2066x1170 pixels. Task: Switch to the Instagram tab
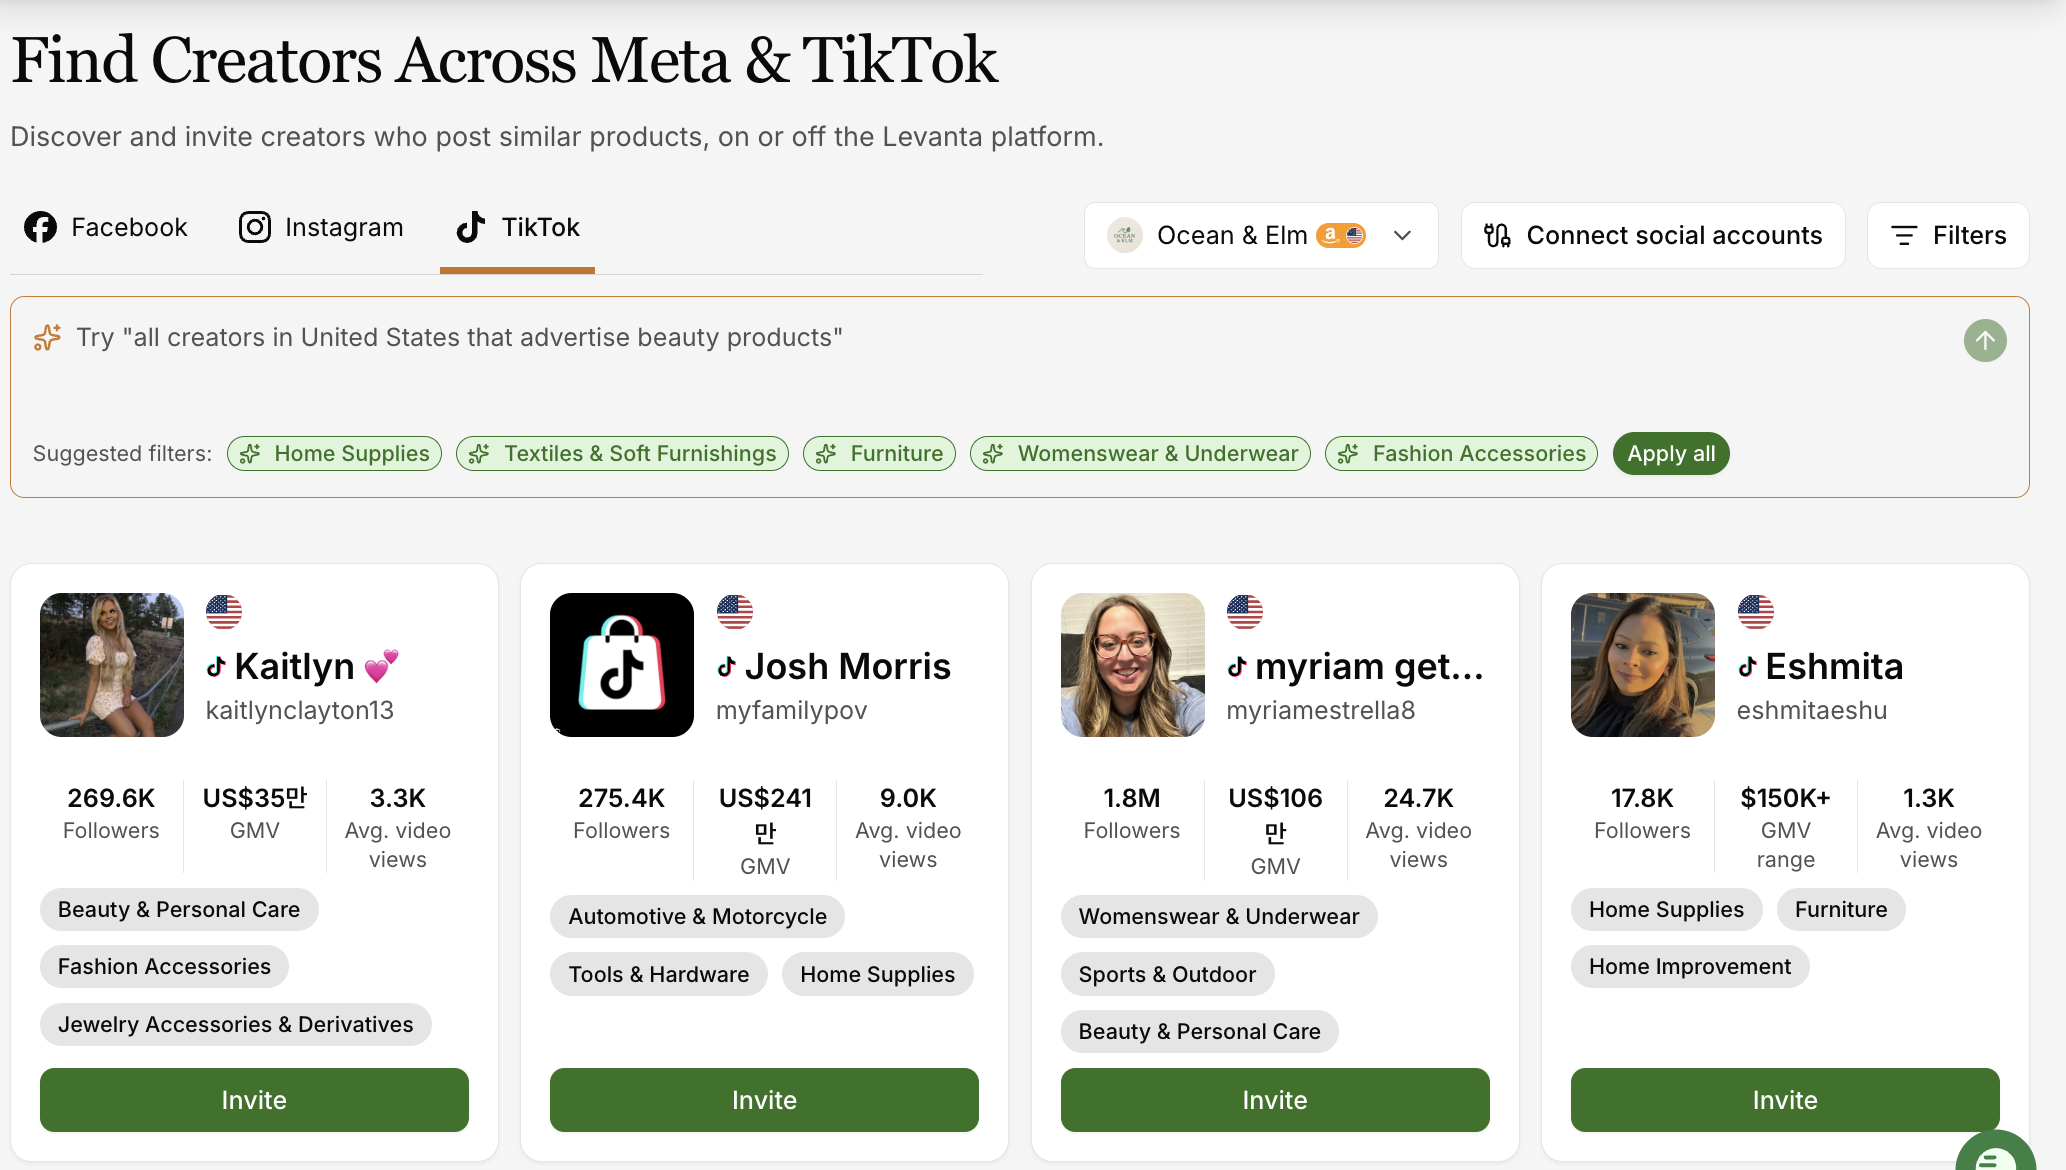(321, 227)
